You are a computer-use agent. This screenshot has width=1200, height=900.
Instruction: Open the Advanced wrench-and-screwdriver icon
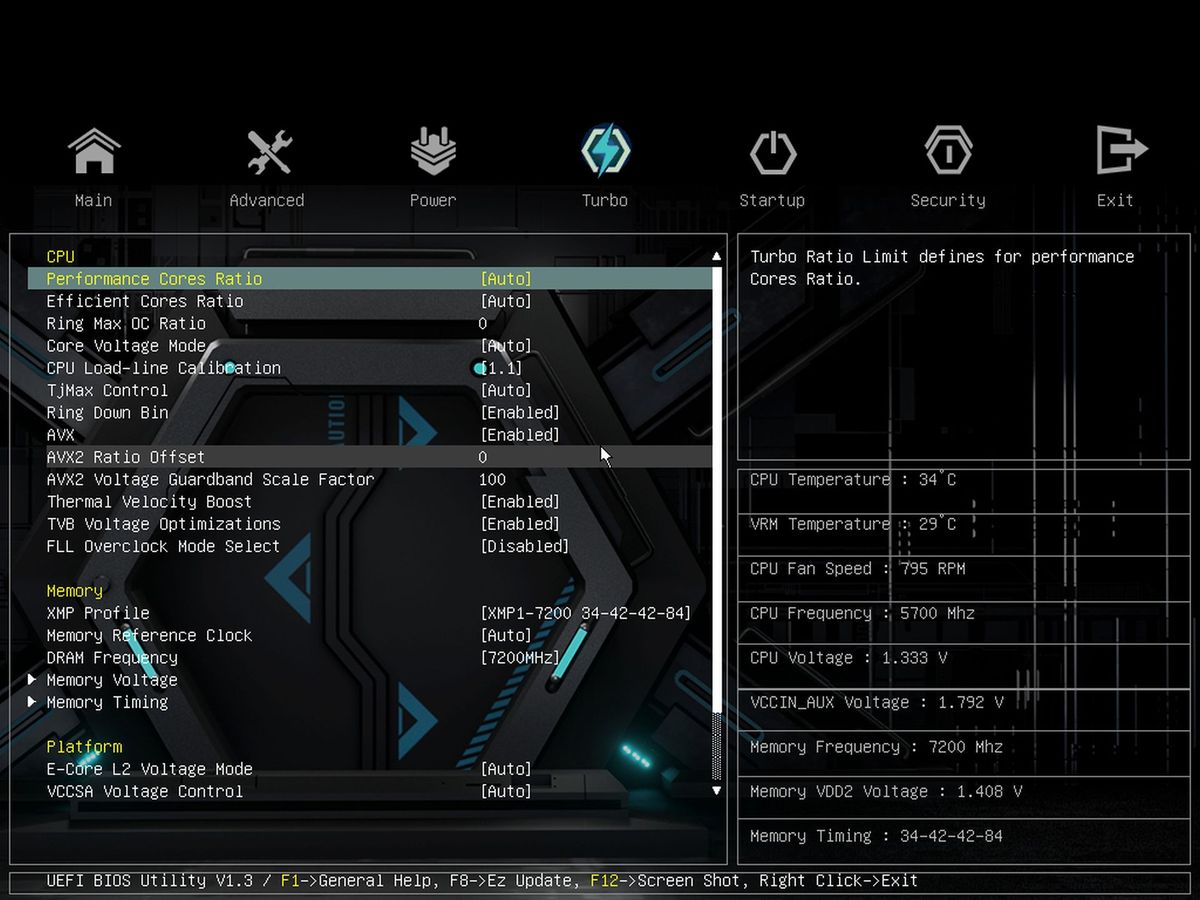[269, 152]
